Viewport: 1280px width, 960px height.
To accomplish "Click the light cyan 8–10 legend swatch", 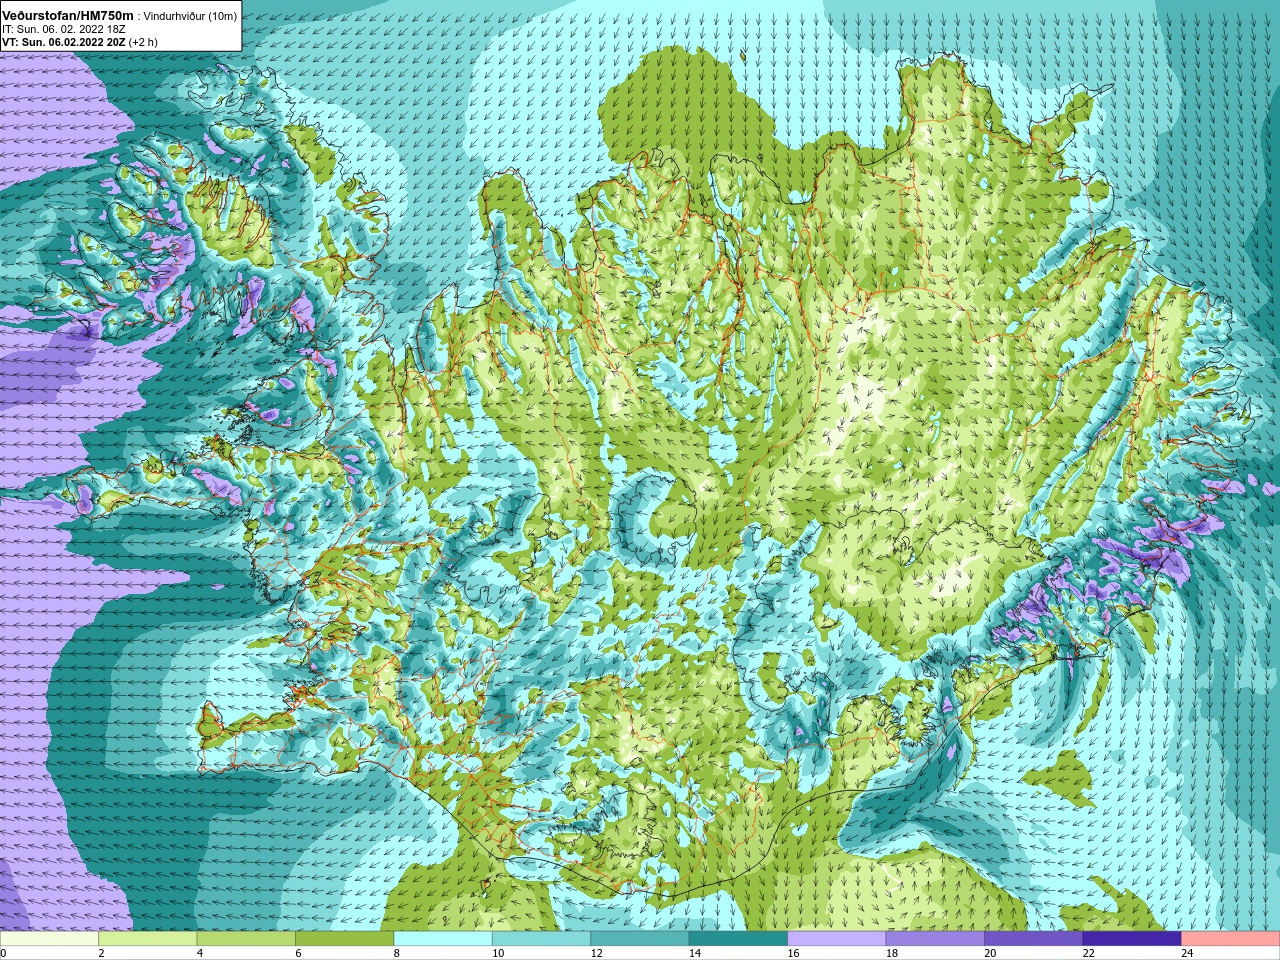I will (x=443, y=939).
